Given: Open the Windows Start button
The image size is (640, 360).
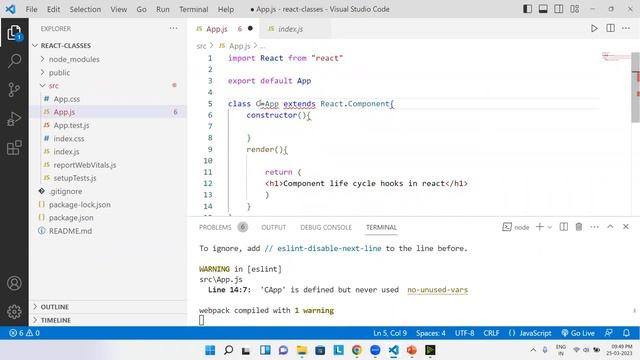Looking at the screenshot, I should point(210,350).
